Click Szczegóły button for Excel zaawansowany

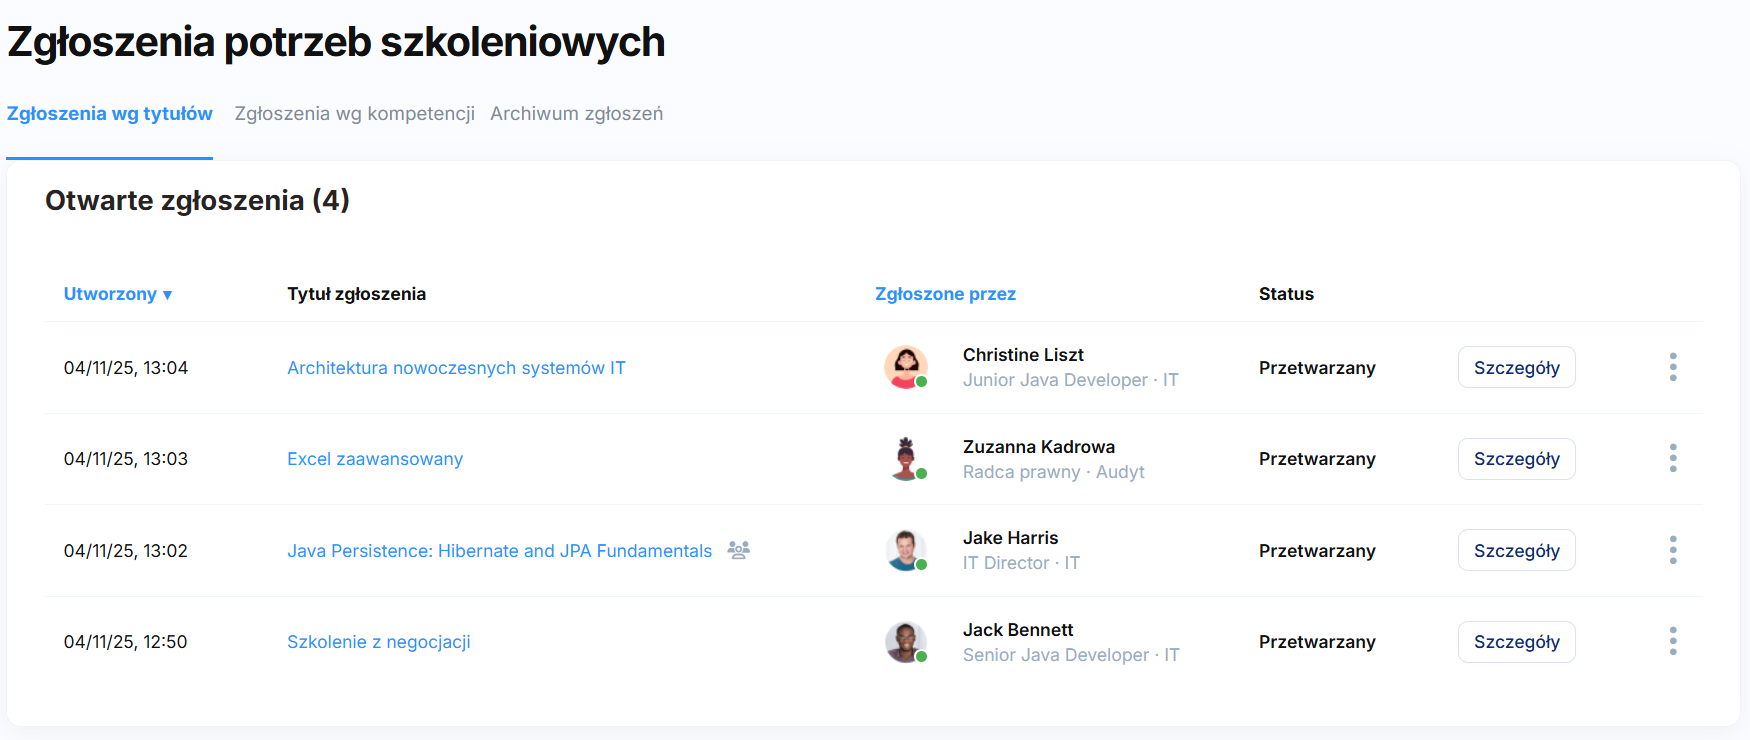click(x=1516, y=459)
